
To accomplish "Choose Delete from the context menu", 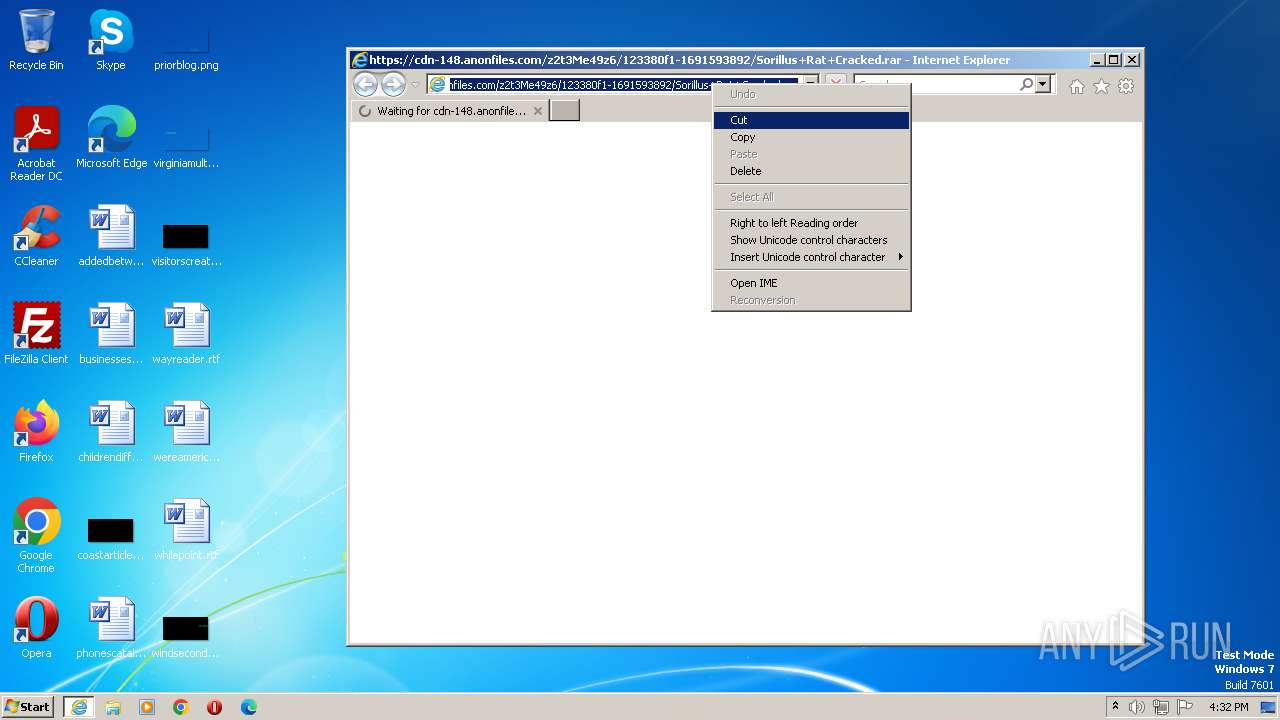I will tap(811, 171).
